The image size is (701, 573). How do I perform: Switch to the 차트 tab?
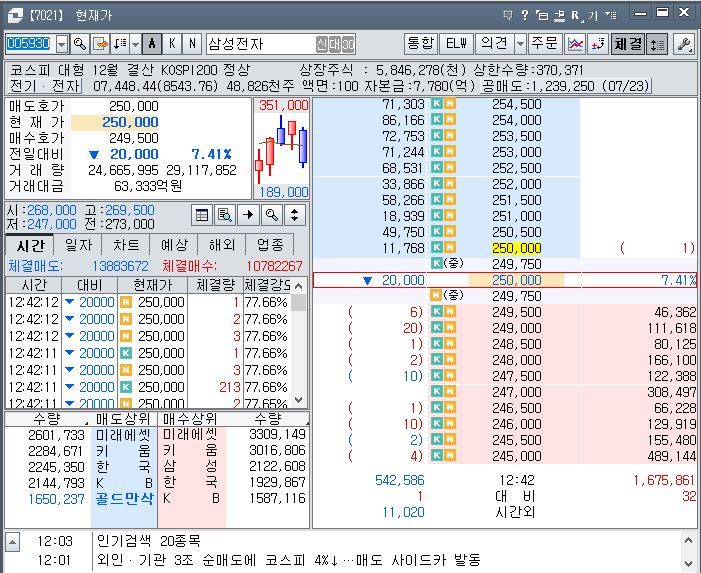tap(127, 245)
